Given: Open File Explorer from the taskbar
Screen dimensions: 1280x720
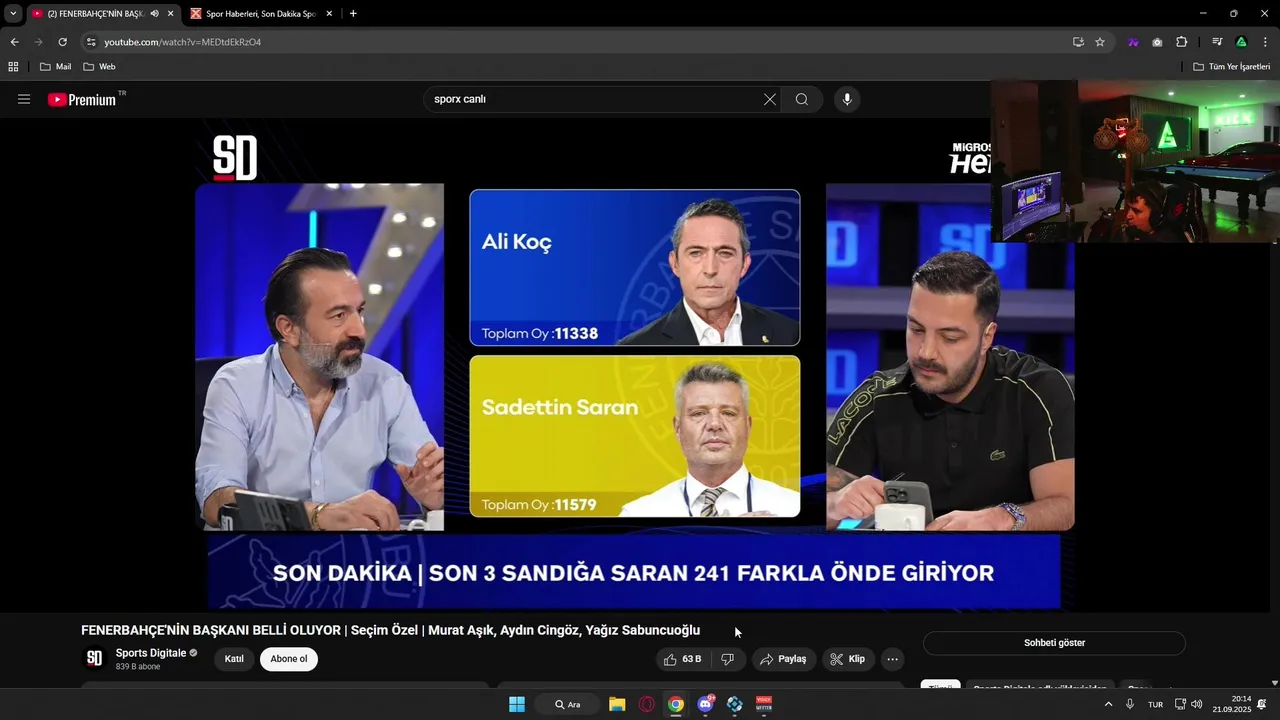Looking at the screenshot, I should point(617,704).
